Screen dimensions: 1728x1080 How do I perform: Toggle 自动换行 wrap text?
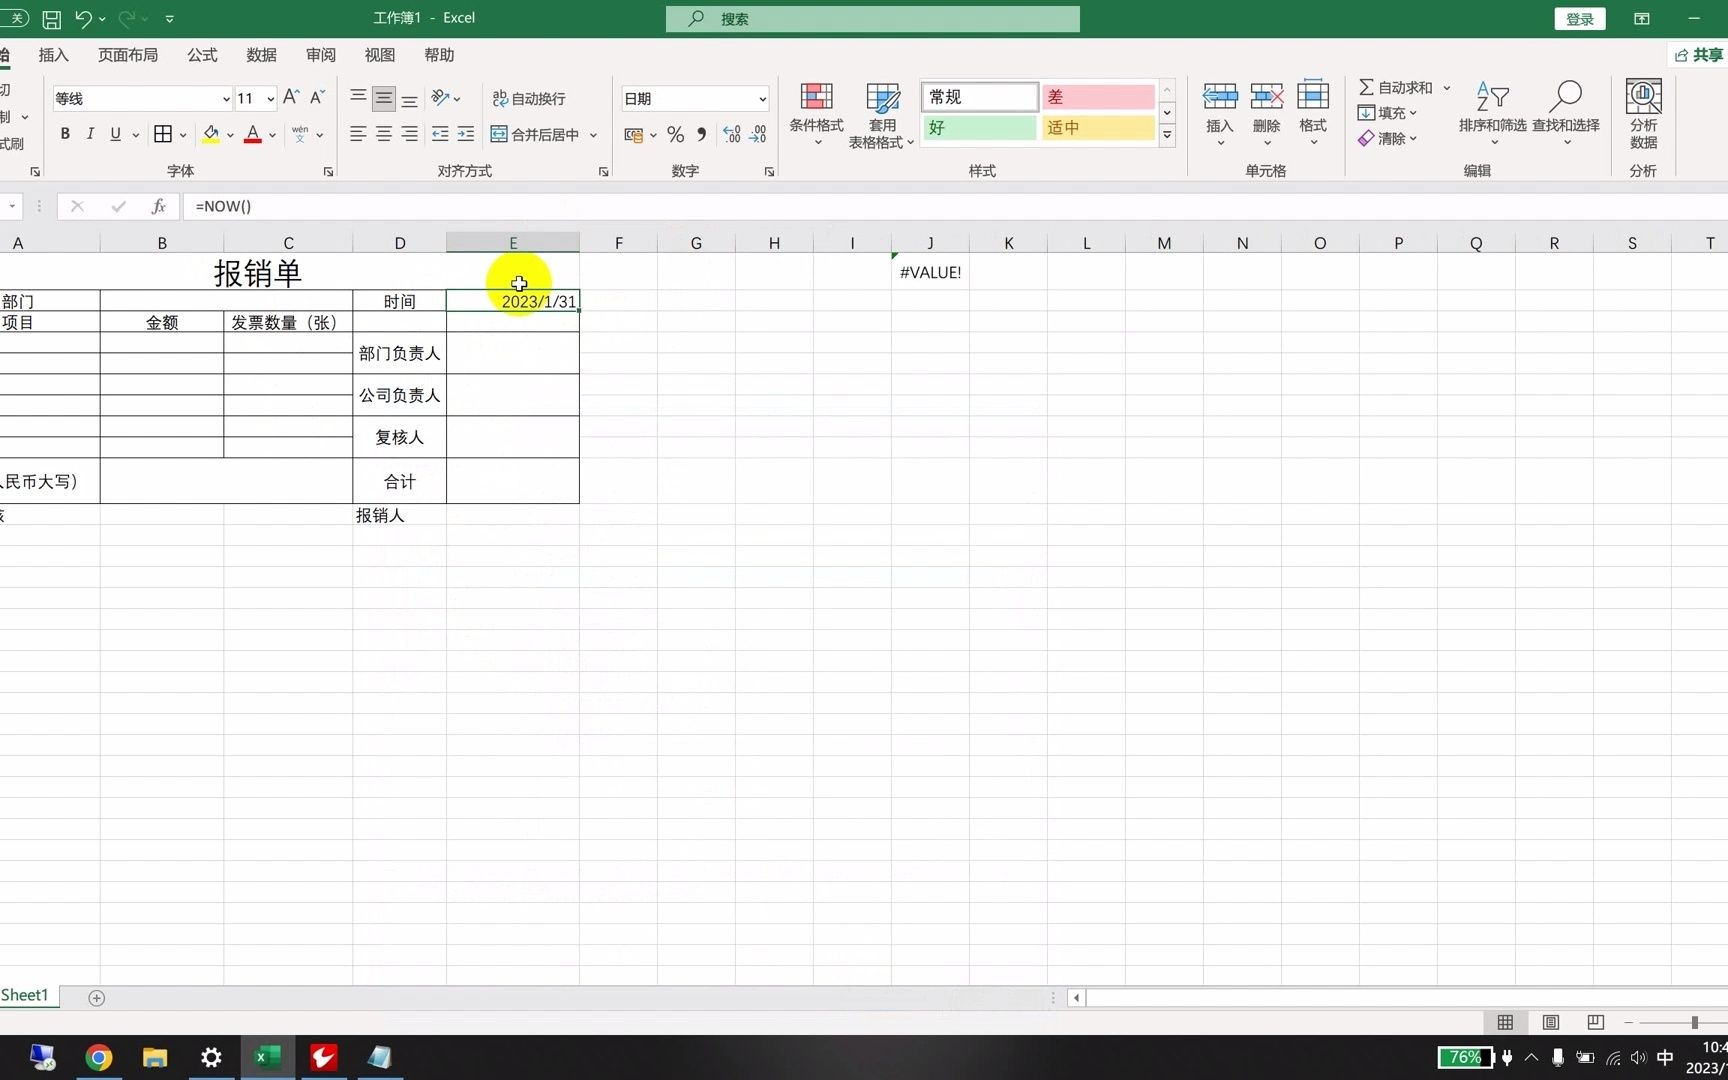tap(529, 98)
